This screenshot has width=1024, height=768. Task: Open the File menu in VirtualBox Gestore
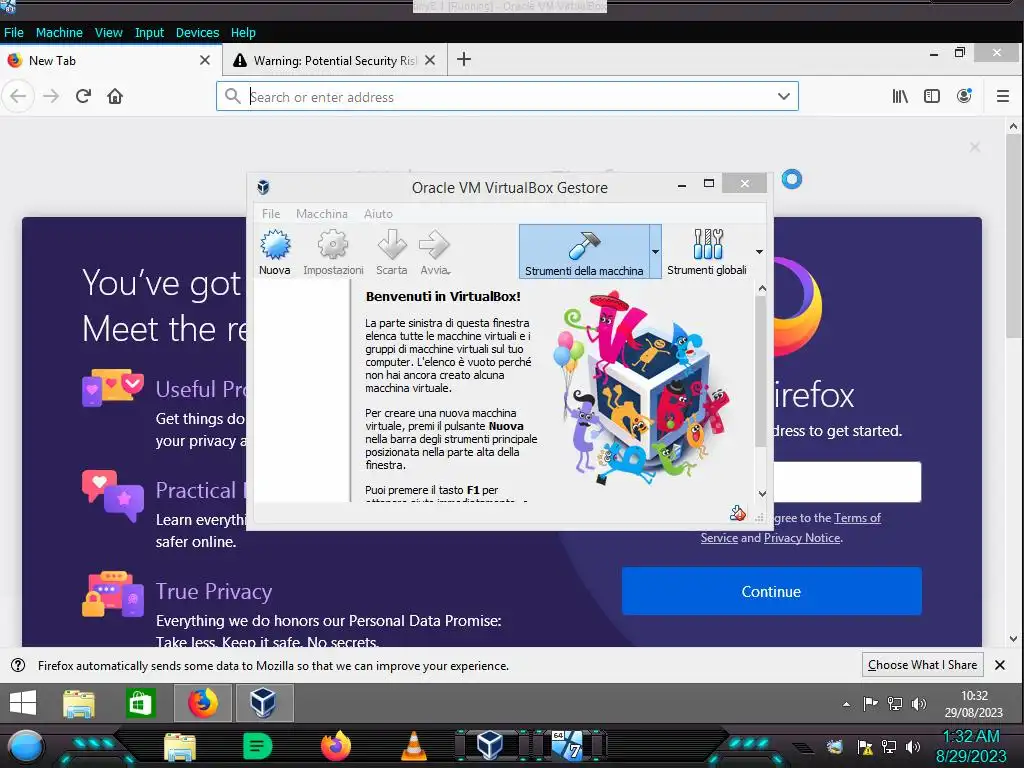tap(271, 214)
